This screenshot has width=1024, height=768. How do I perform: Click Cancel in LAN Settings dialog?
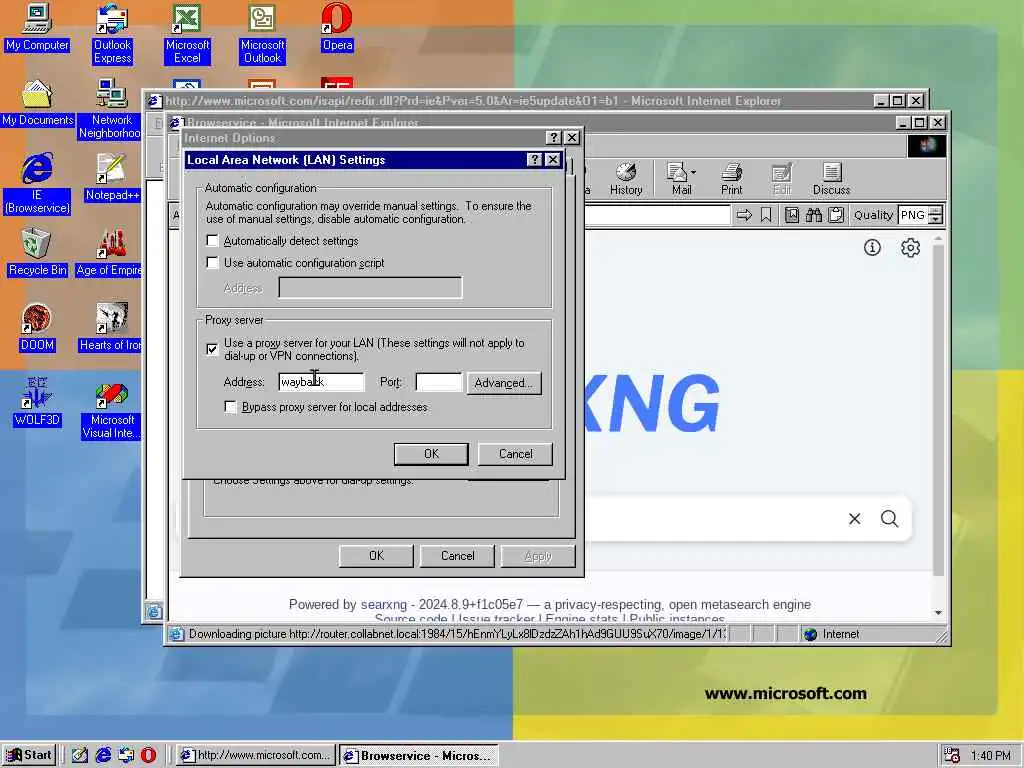coord(515,454)
